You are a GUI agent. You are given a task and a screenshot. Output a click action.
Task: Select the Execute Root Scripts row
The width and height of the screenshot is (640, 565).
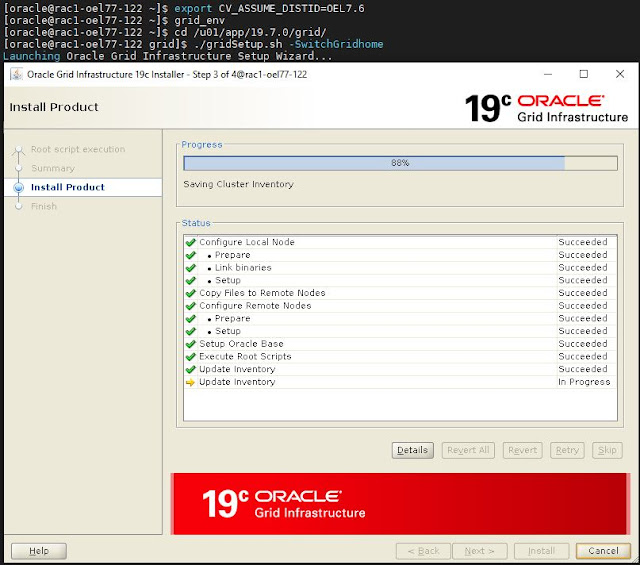coord(400,356)
